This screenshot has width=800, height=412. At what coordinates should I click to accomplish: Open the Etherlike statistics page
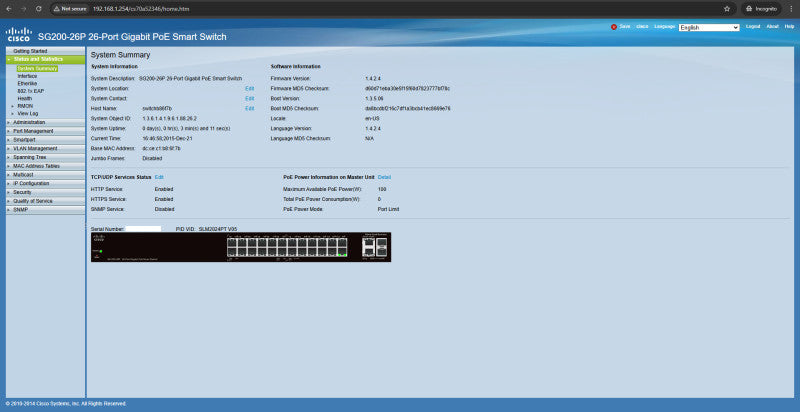coord(28,83)
